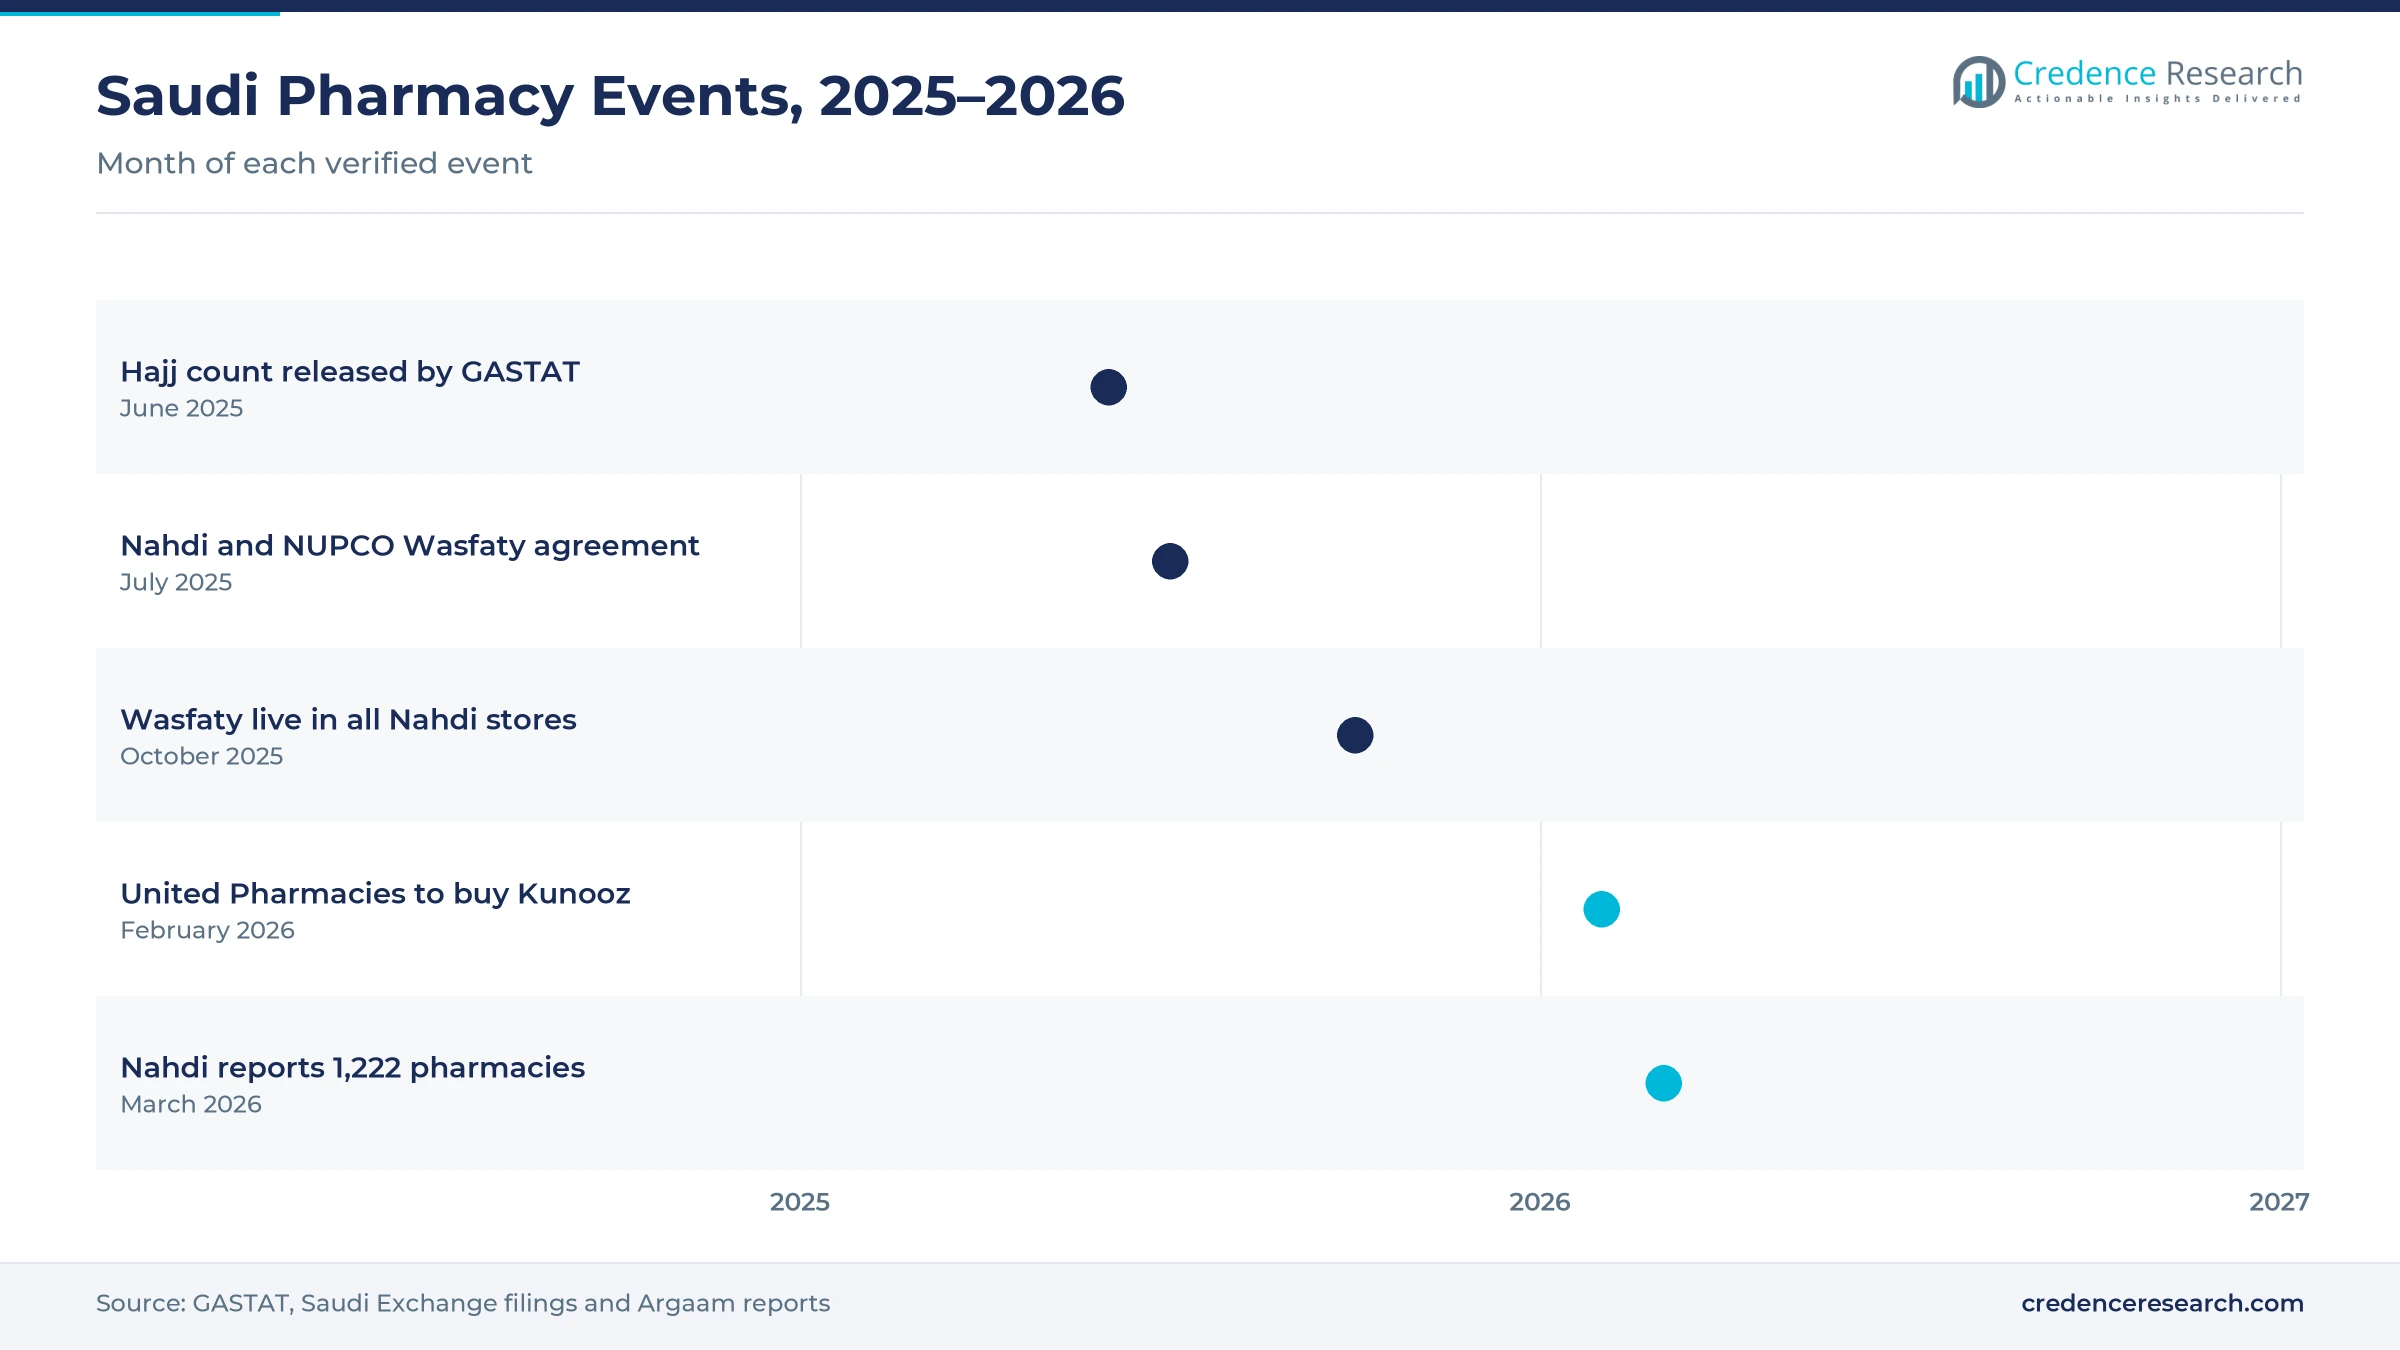Click the 'February 2026' date text
Image resolution: width=2400 pixels, height=1350 pixels.
(x=207, y=930)
